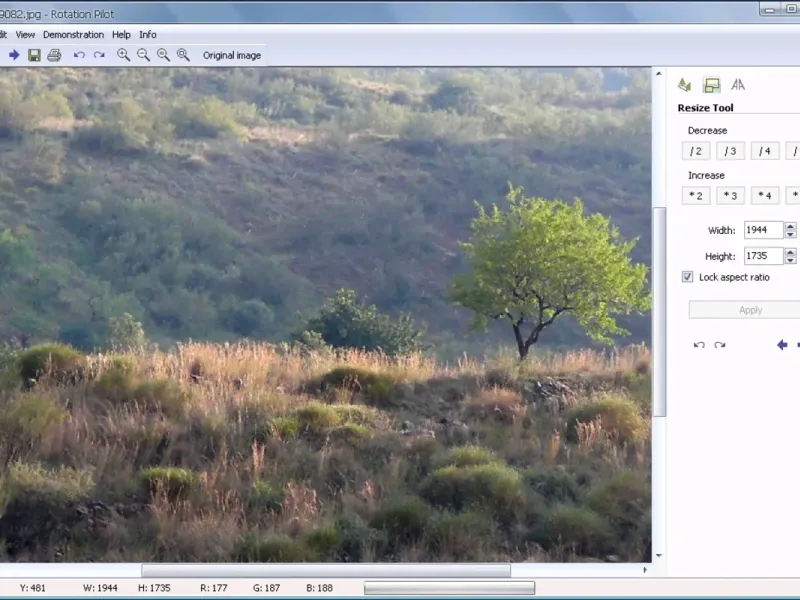
Task: Click the Decrease label in the panel
Action: coord(707,131)
